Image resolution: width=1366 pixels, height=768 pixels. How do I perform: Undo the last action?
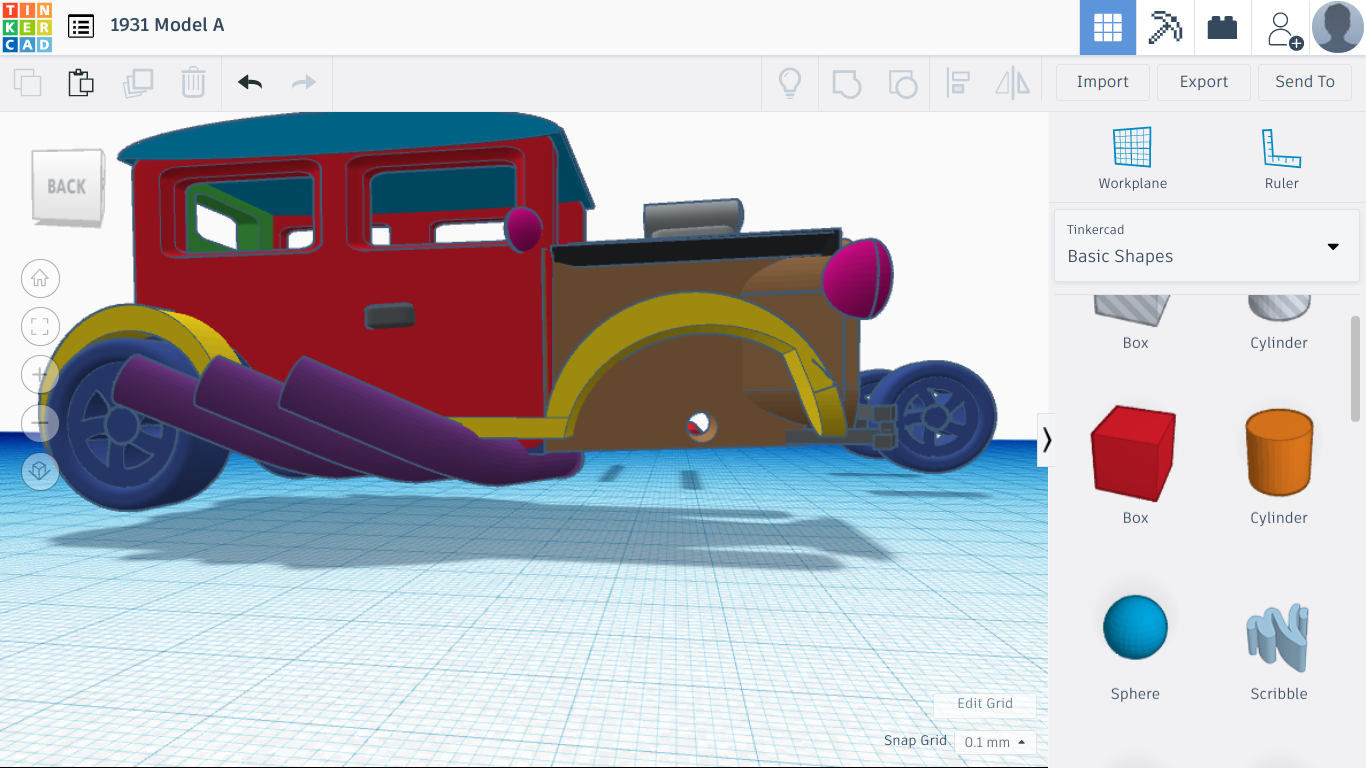[x=248, y=82]
